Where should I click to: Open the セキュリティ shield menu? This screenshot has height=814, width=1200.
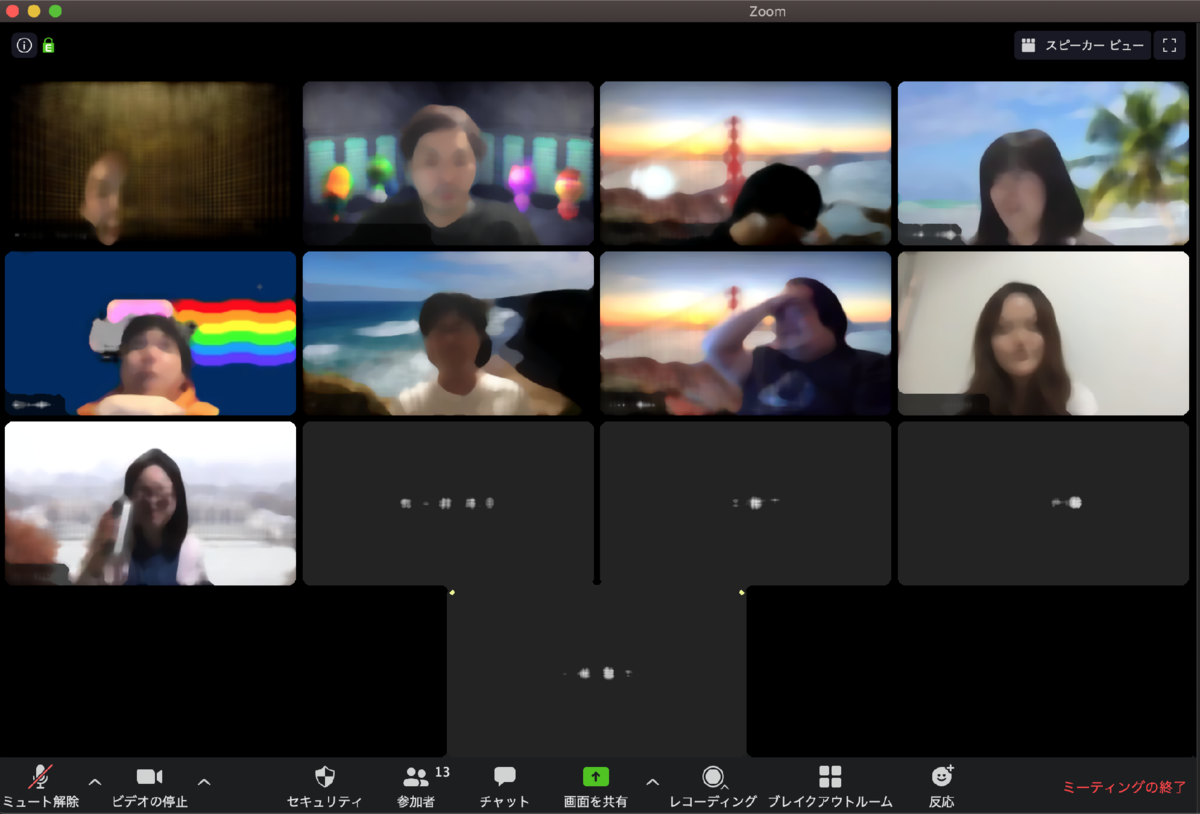[324, 786]
